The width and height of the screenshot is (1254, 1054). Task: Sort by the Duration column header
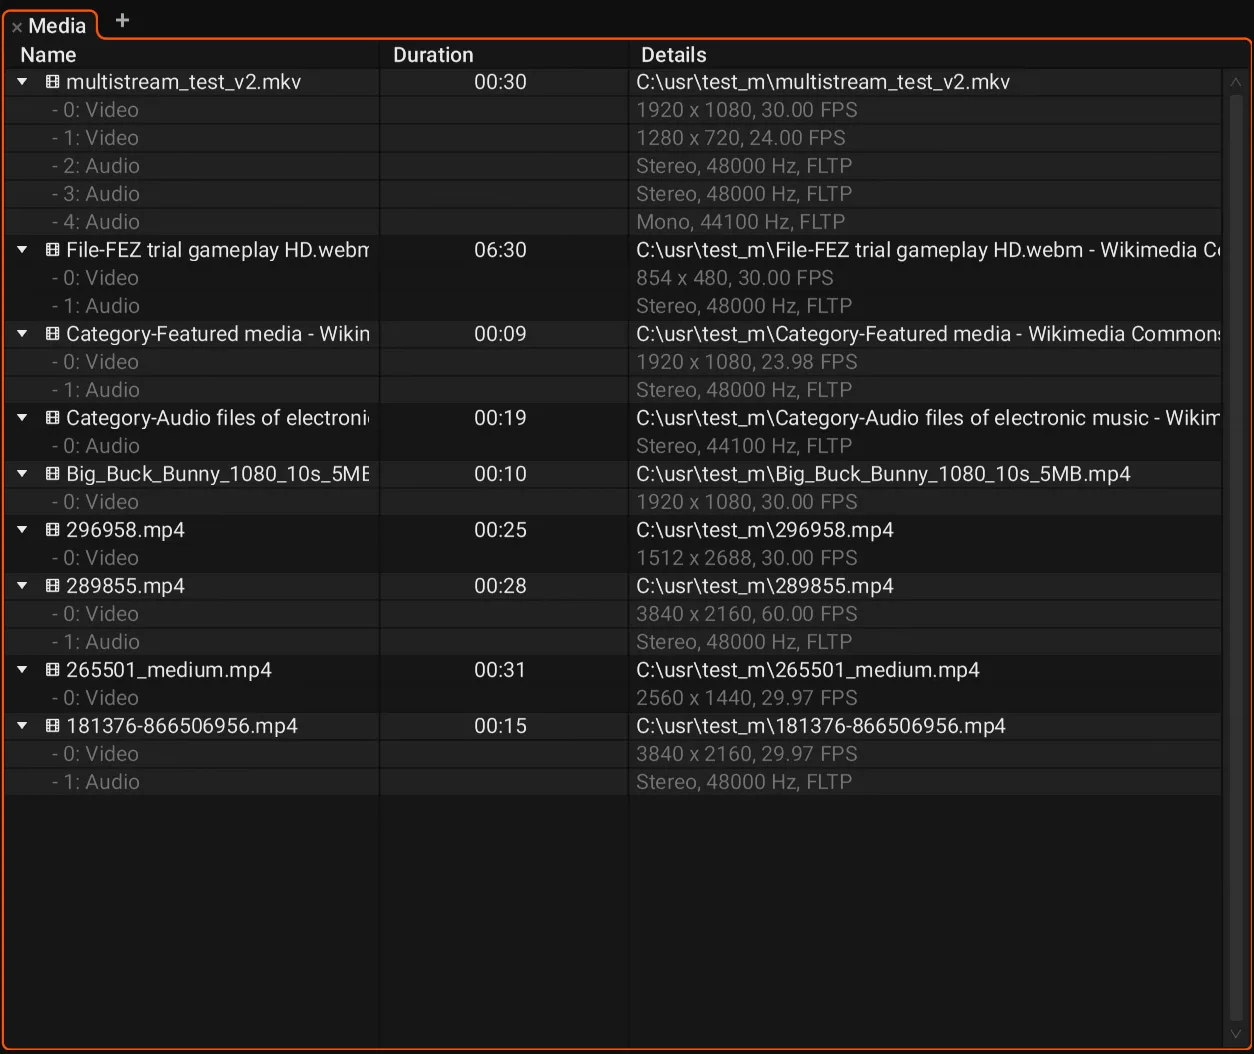click(433, 55)
